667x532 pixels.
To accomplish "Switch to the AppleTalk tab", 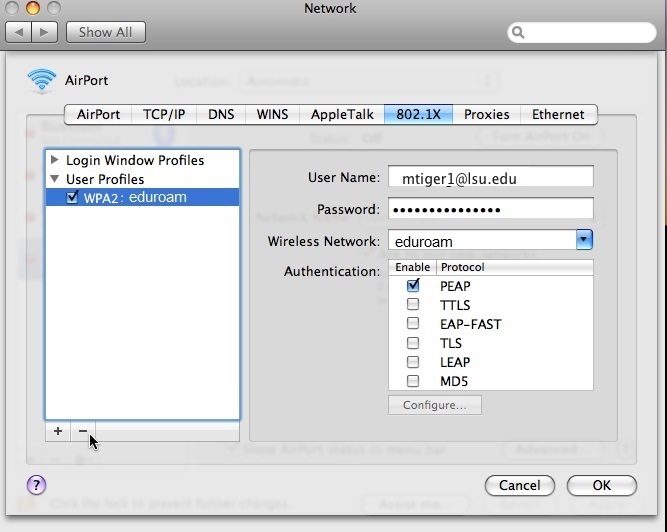I will click(x=342, y=114).
